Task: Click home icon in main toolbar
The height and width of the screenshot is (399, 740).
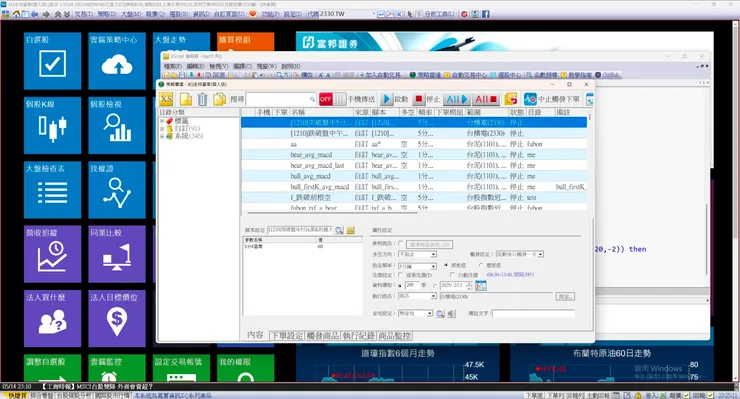Action: click(16, 14)
